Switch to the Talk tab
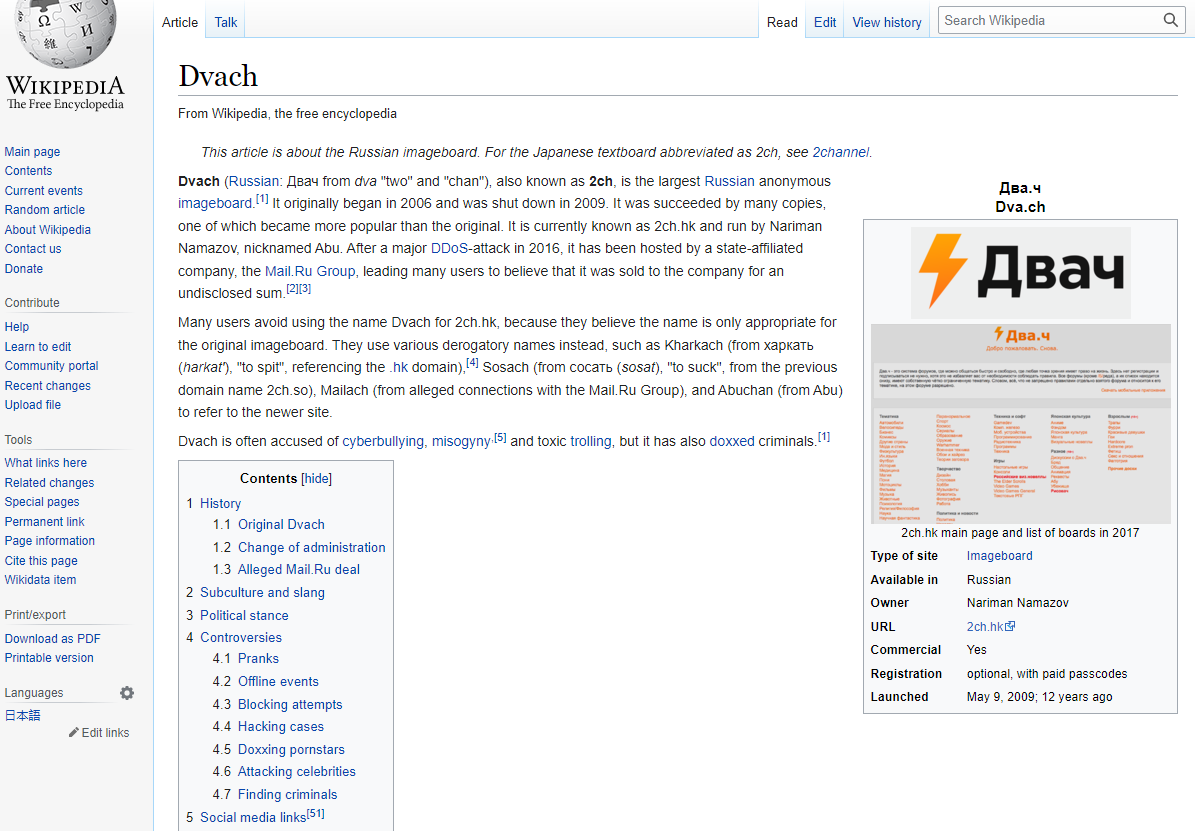The image size is (1195, 831). [x=226, y=22]
